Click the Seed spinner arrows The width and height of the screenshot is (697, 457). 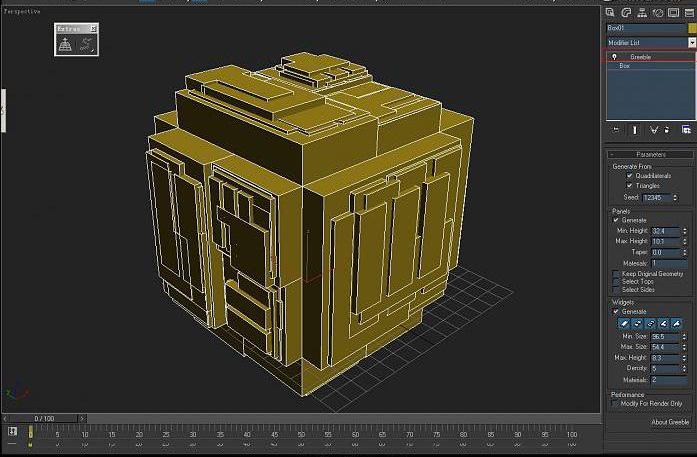pyautogui.click(x=675, y=197)
